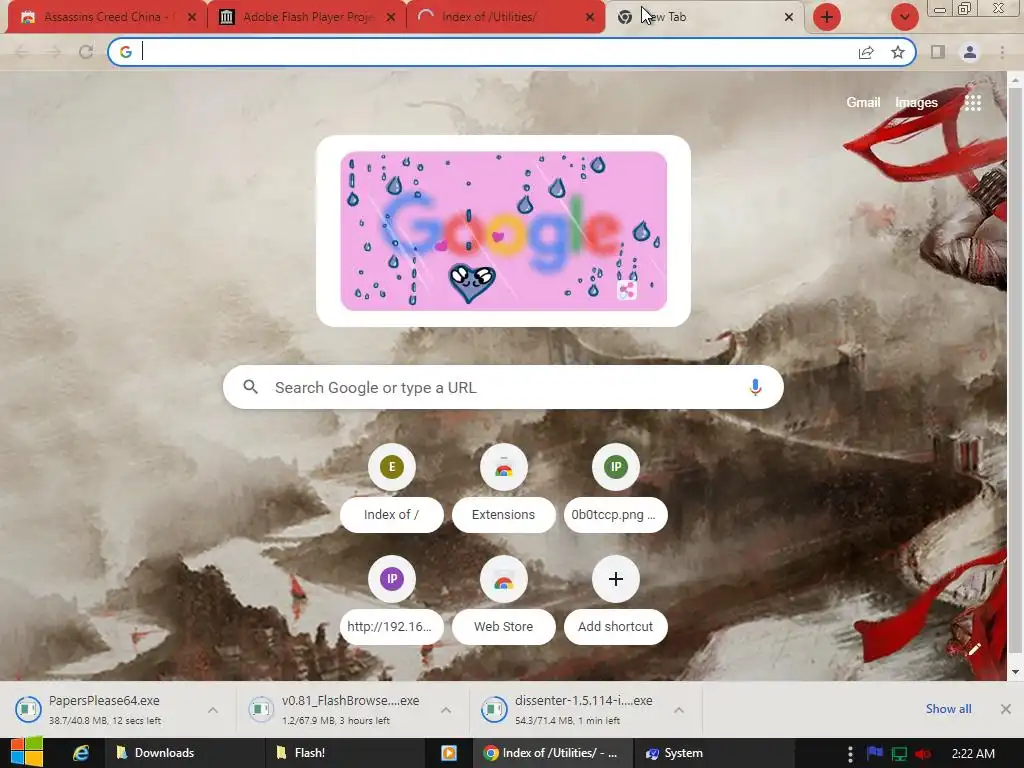Click the reload page icon
The height and width of the screenshot is (768, 1024).
point(86,52)
